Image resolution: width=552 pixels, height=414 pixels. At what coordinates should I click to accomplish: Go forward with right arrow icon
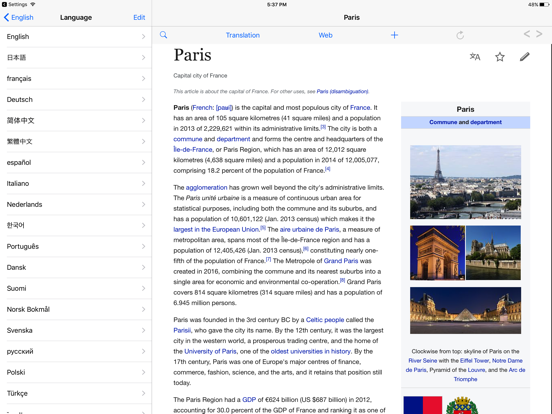tap(539, 34)
